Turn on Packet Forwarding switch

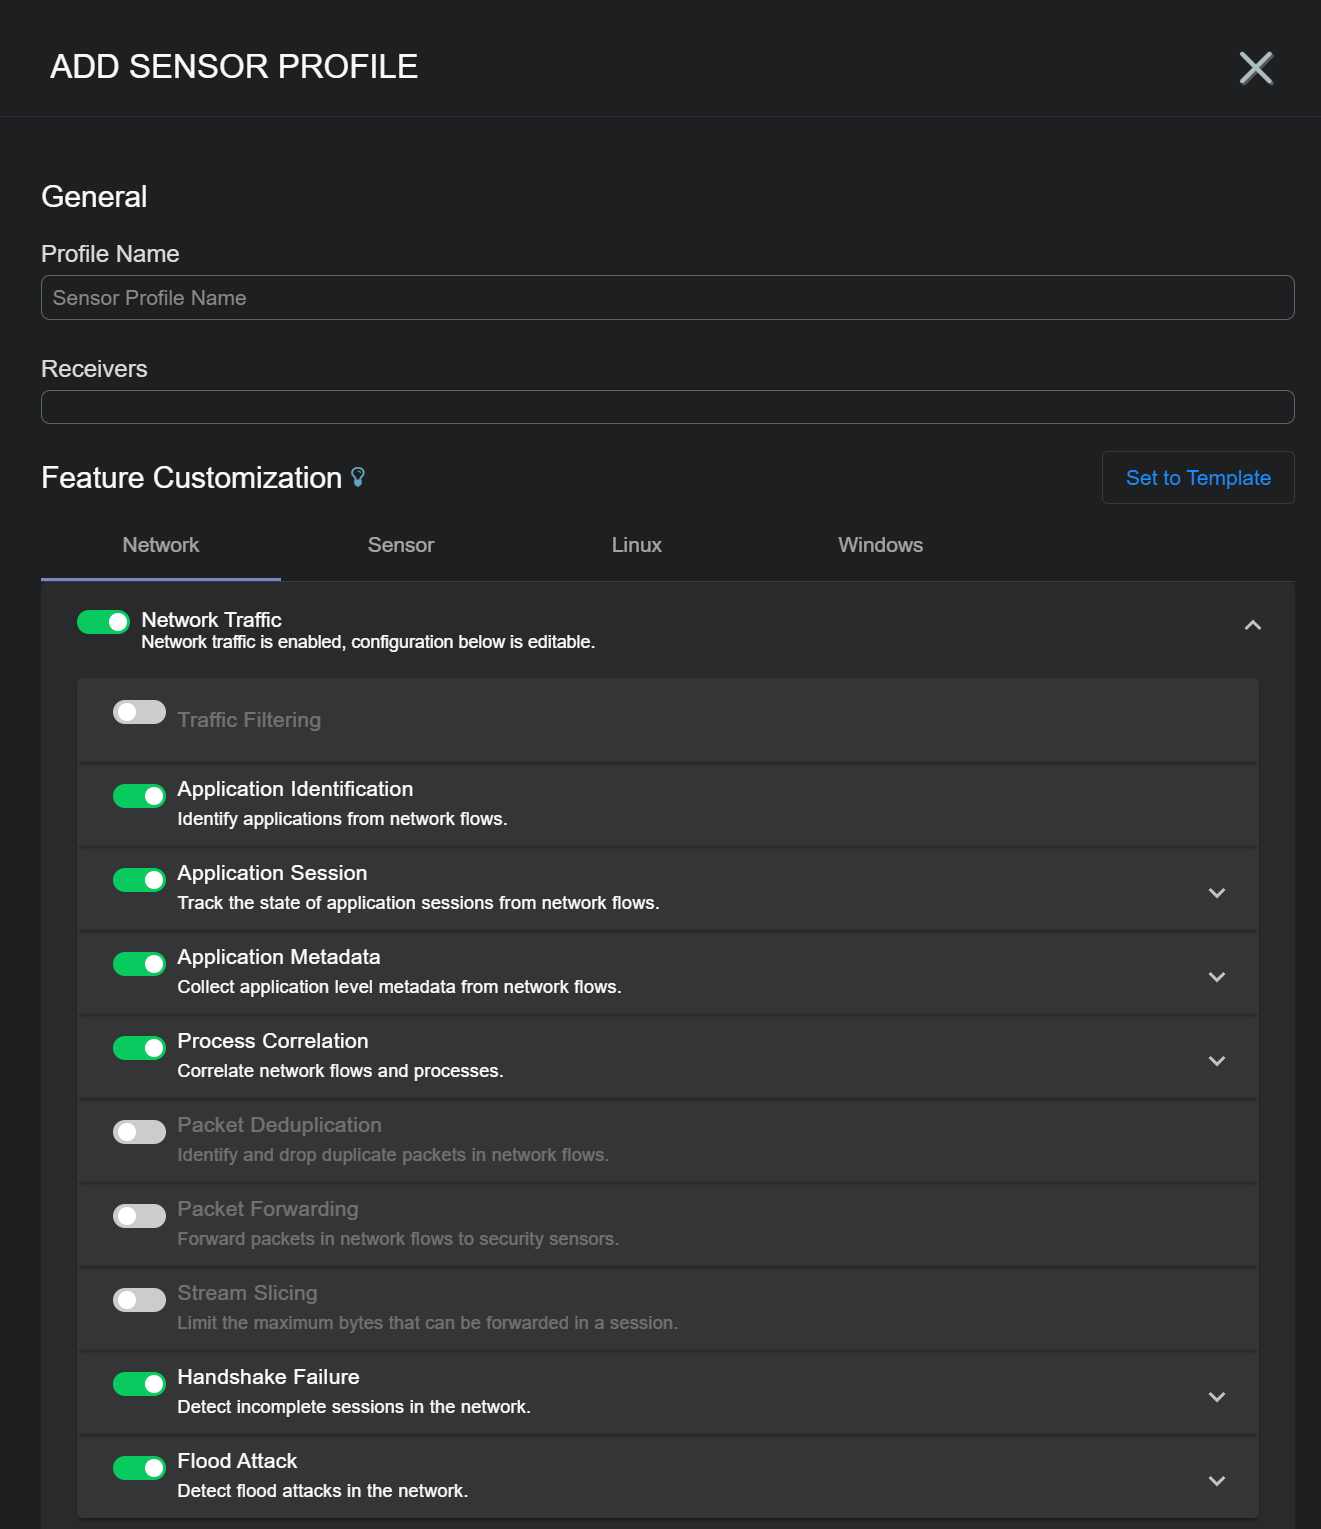[x=139, y=1216]
